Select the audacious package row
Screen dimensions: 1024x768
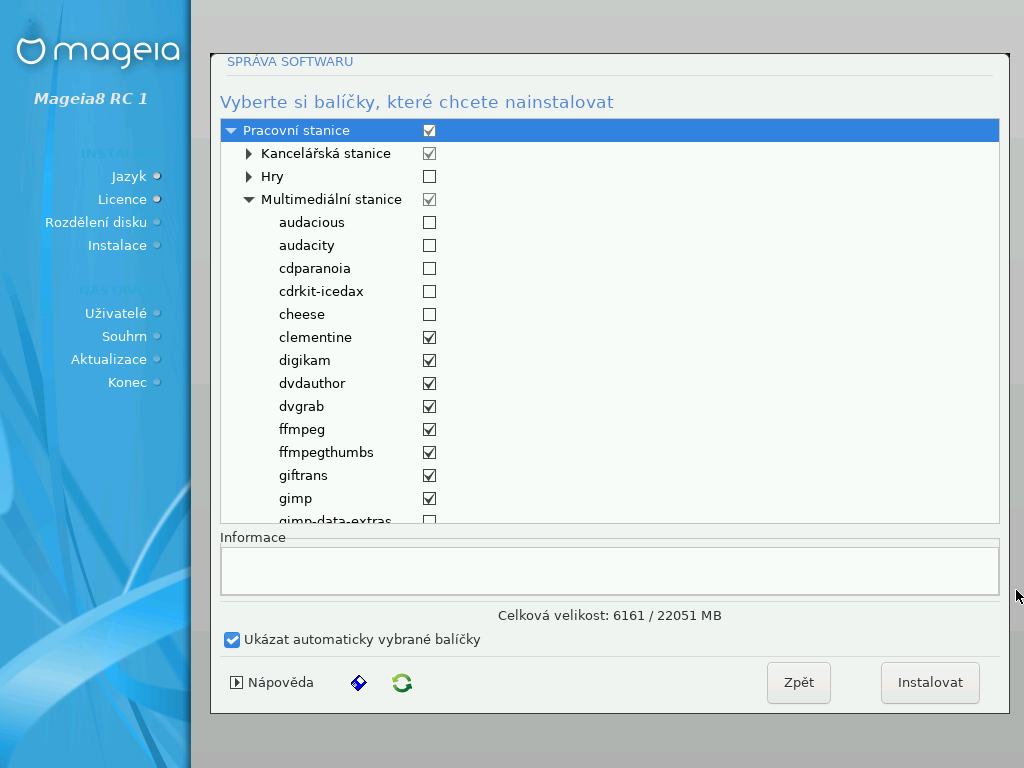pos(610,223)
